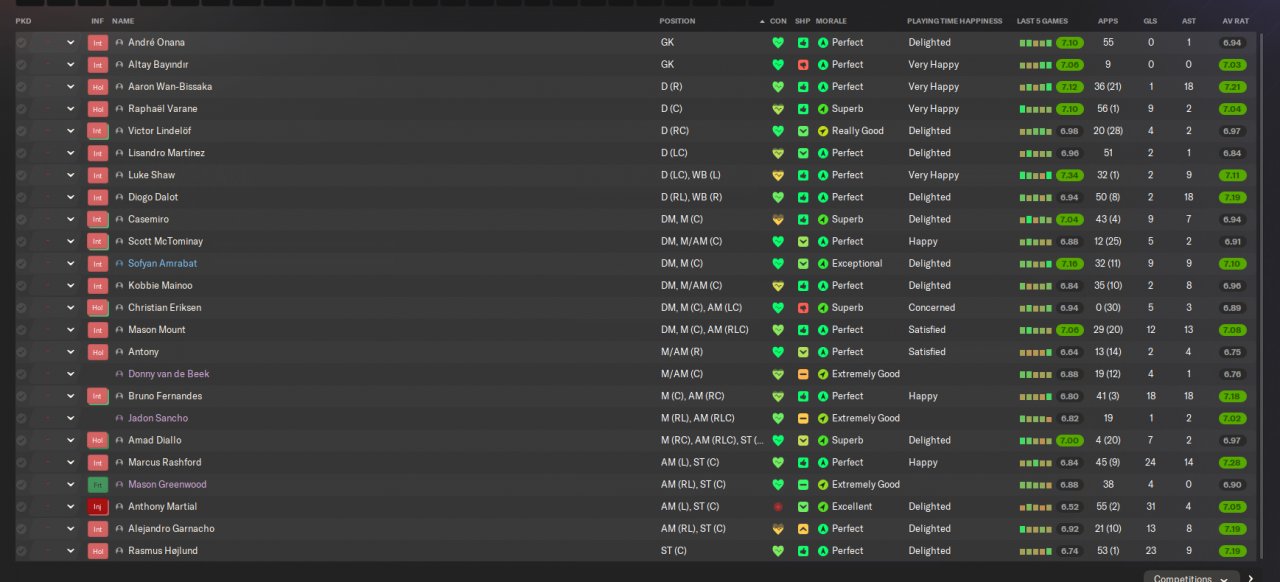Screen dimensions: 1280x582
Task: Click the orange sharpness icon for Donny van de Beek
Action: [803, 374]
